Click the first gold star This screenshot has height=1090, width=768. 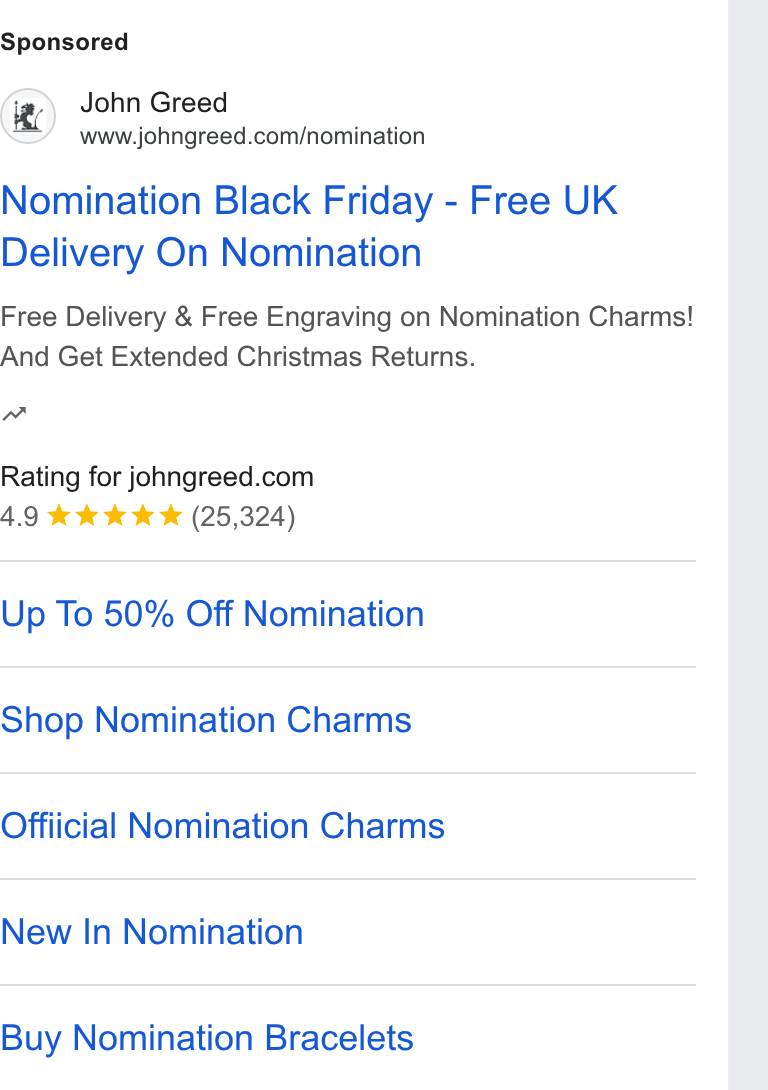click(59, 516)
